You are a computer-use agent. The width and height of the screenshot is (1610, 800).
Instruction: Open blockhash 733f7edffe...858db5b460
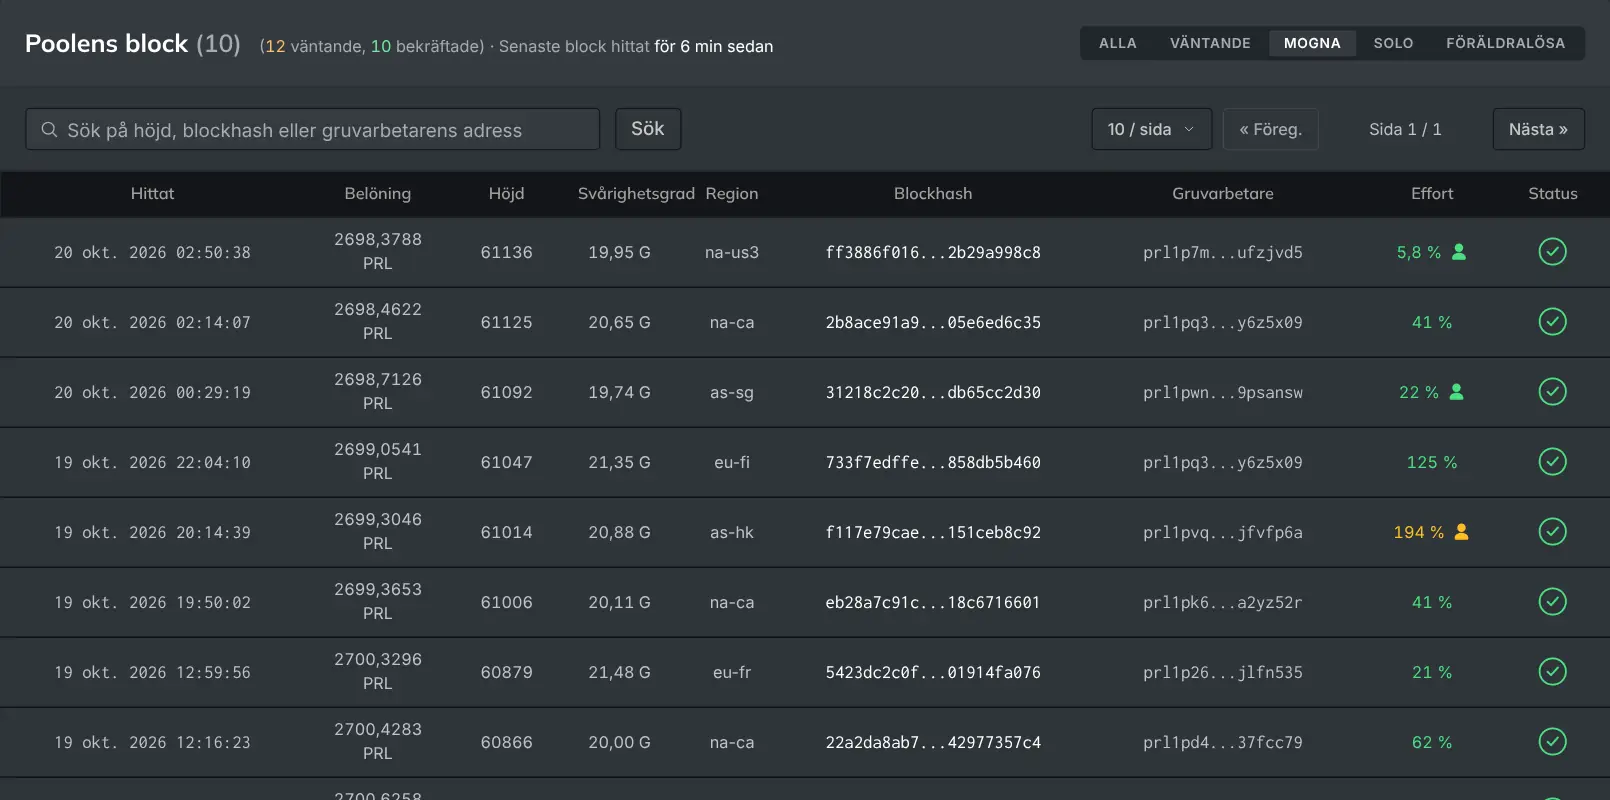933,462
